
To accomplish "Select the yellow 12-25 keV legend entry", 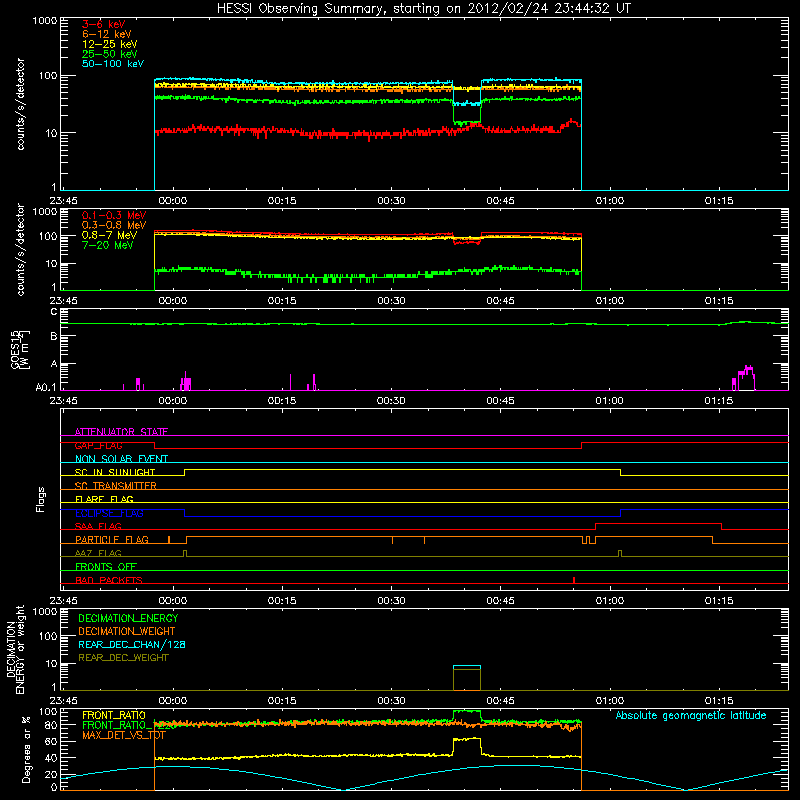I will tap(110, 44).
